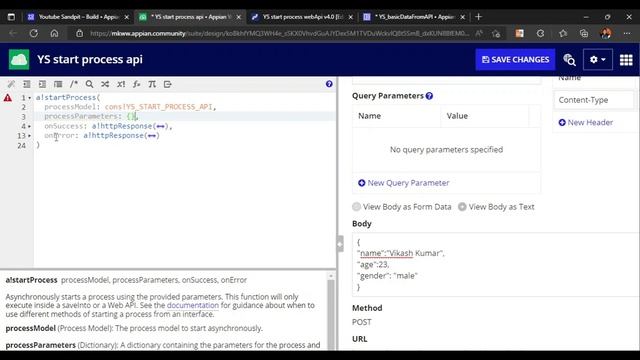Click the x! rule input icon
Screen dimensions: 640x360
coord(121,84)
